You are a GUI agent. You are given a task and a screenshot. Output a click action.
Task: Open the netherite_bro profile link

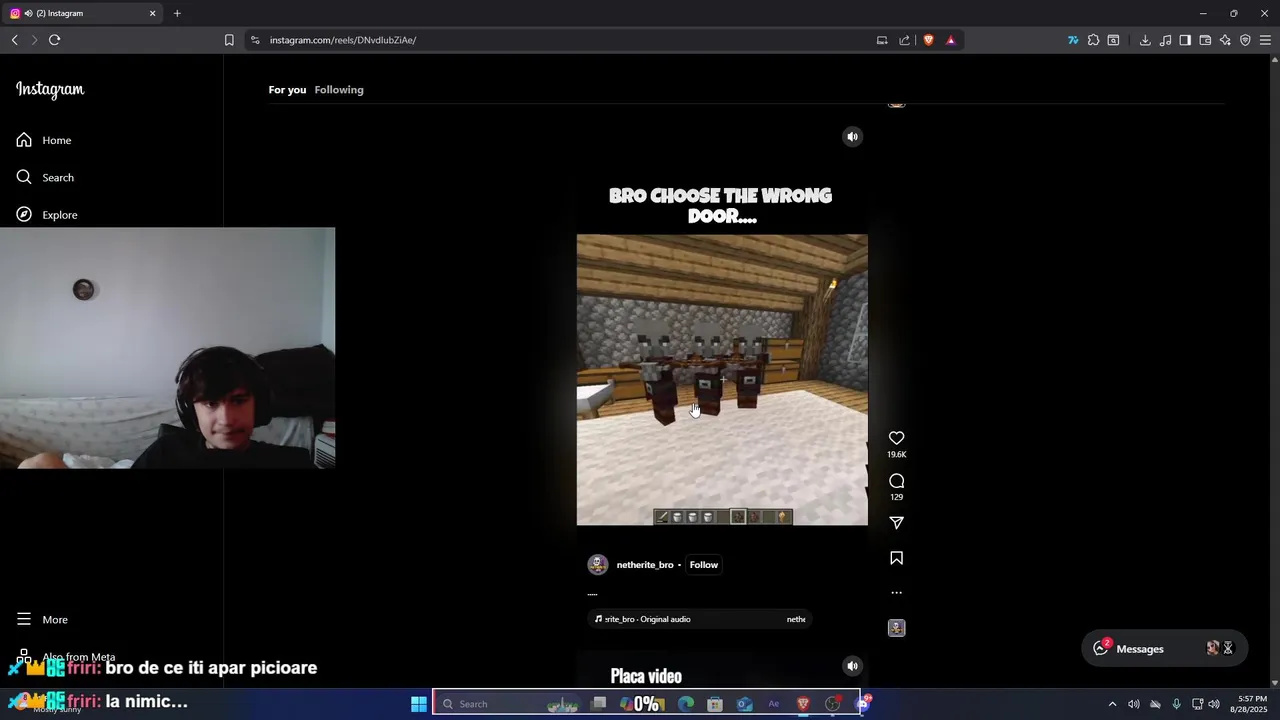[645, 565]
